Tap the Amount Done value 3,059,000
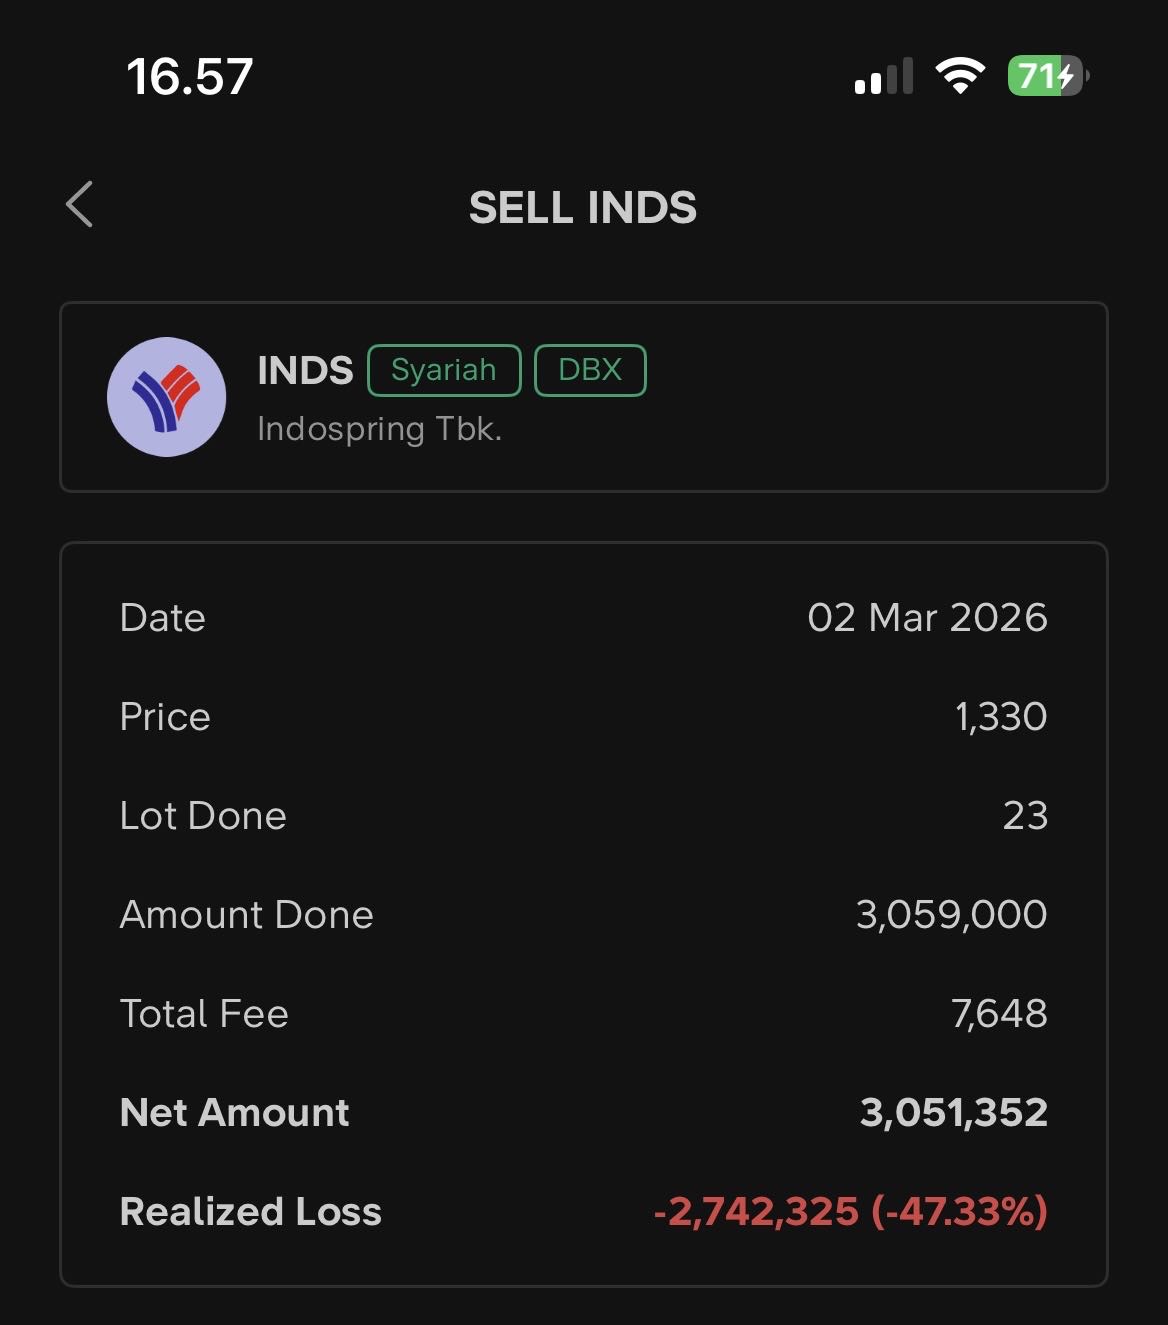Viewport: 1168px width, 1325px height. pos(951,915)
